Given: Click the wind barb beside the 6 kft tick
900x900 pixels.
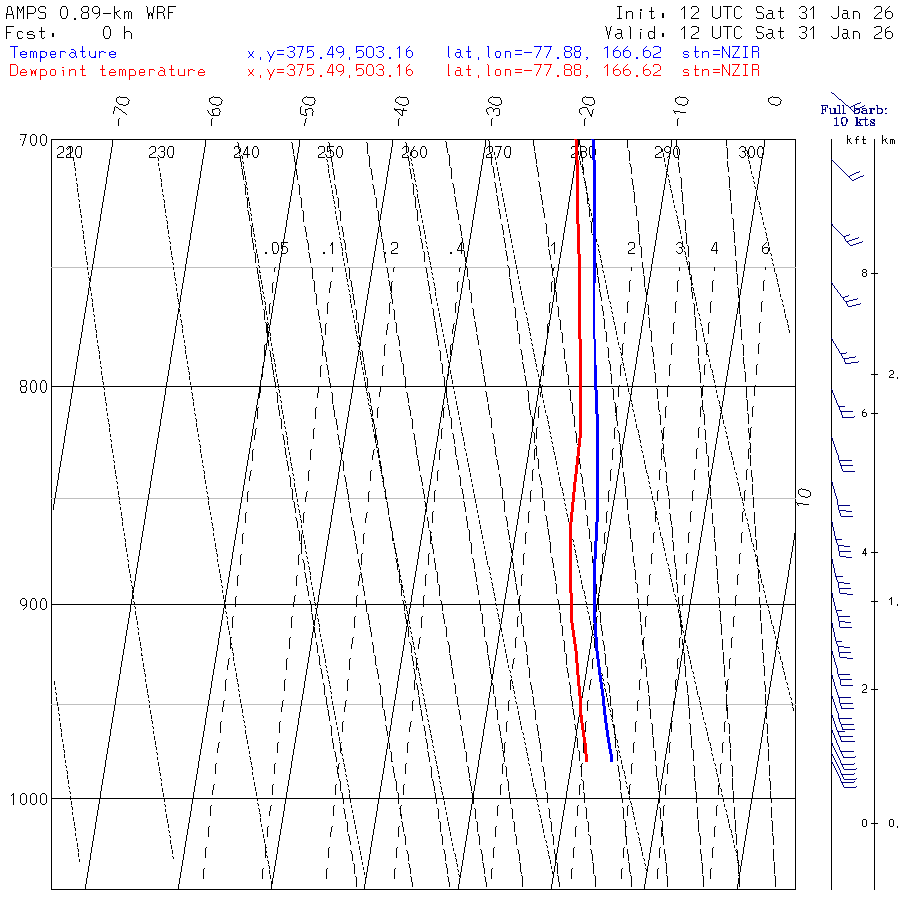Looking at the screenshot, I should tap(843, 405).
